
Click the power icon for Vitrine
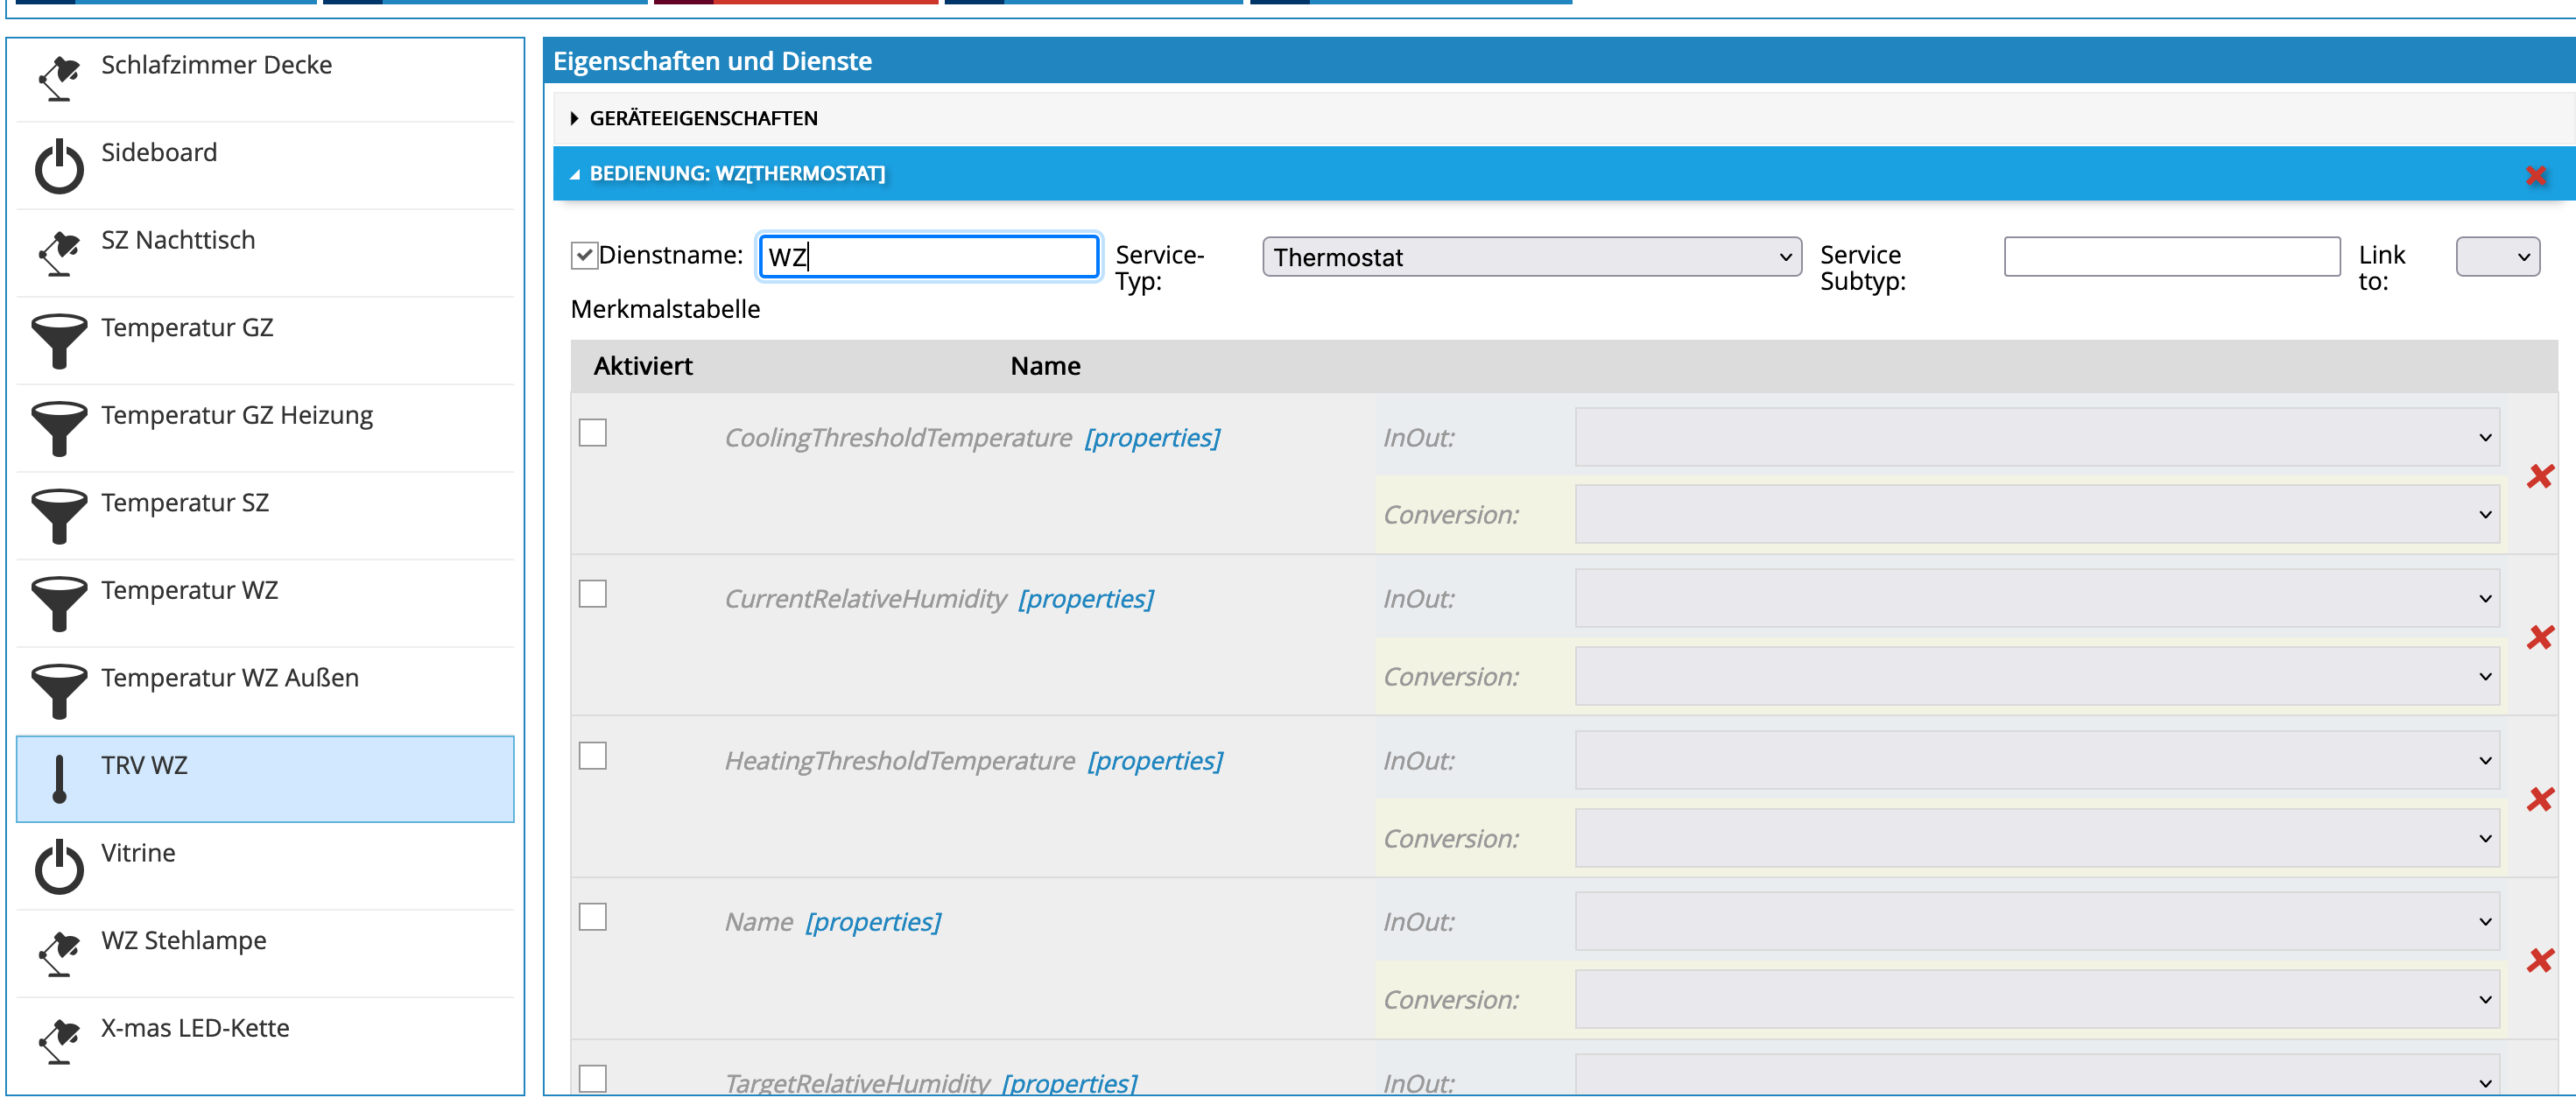(59, 866)
